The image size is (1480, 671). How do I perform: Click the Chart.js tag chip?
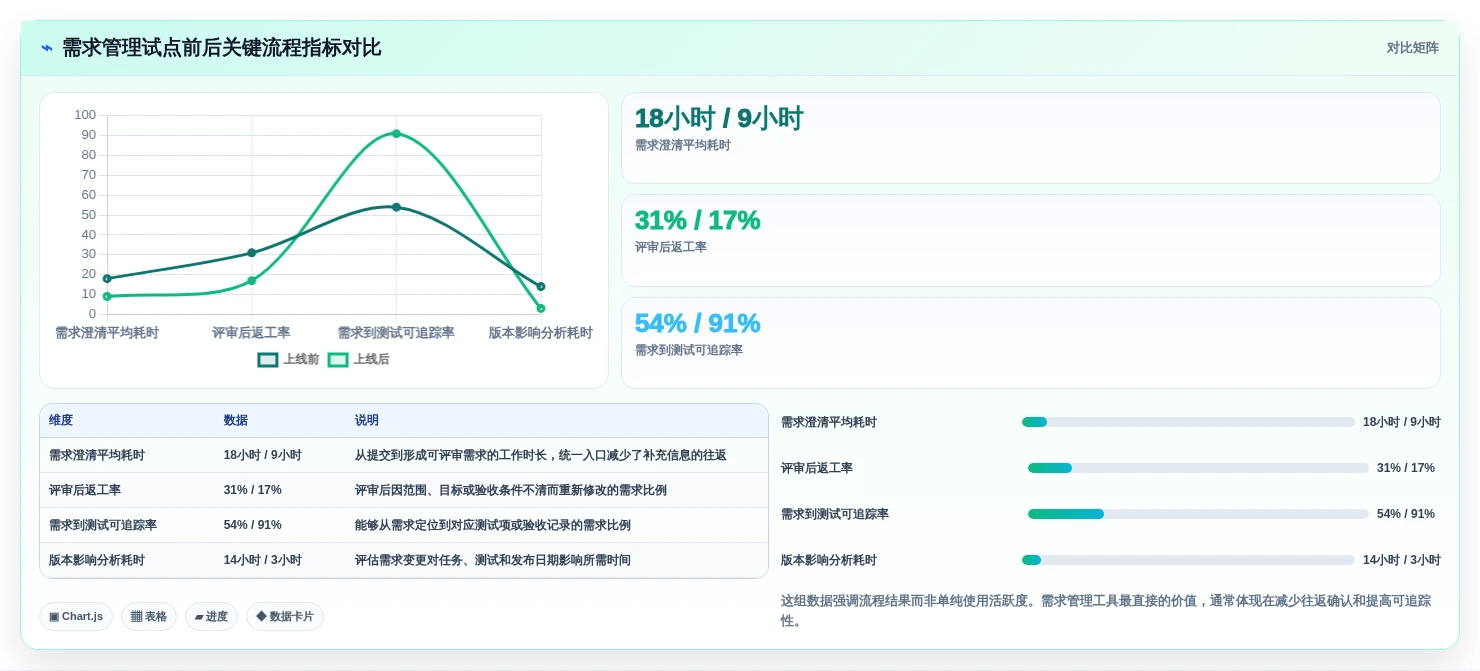[x=76, y=616]
